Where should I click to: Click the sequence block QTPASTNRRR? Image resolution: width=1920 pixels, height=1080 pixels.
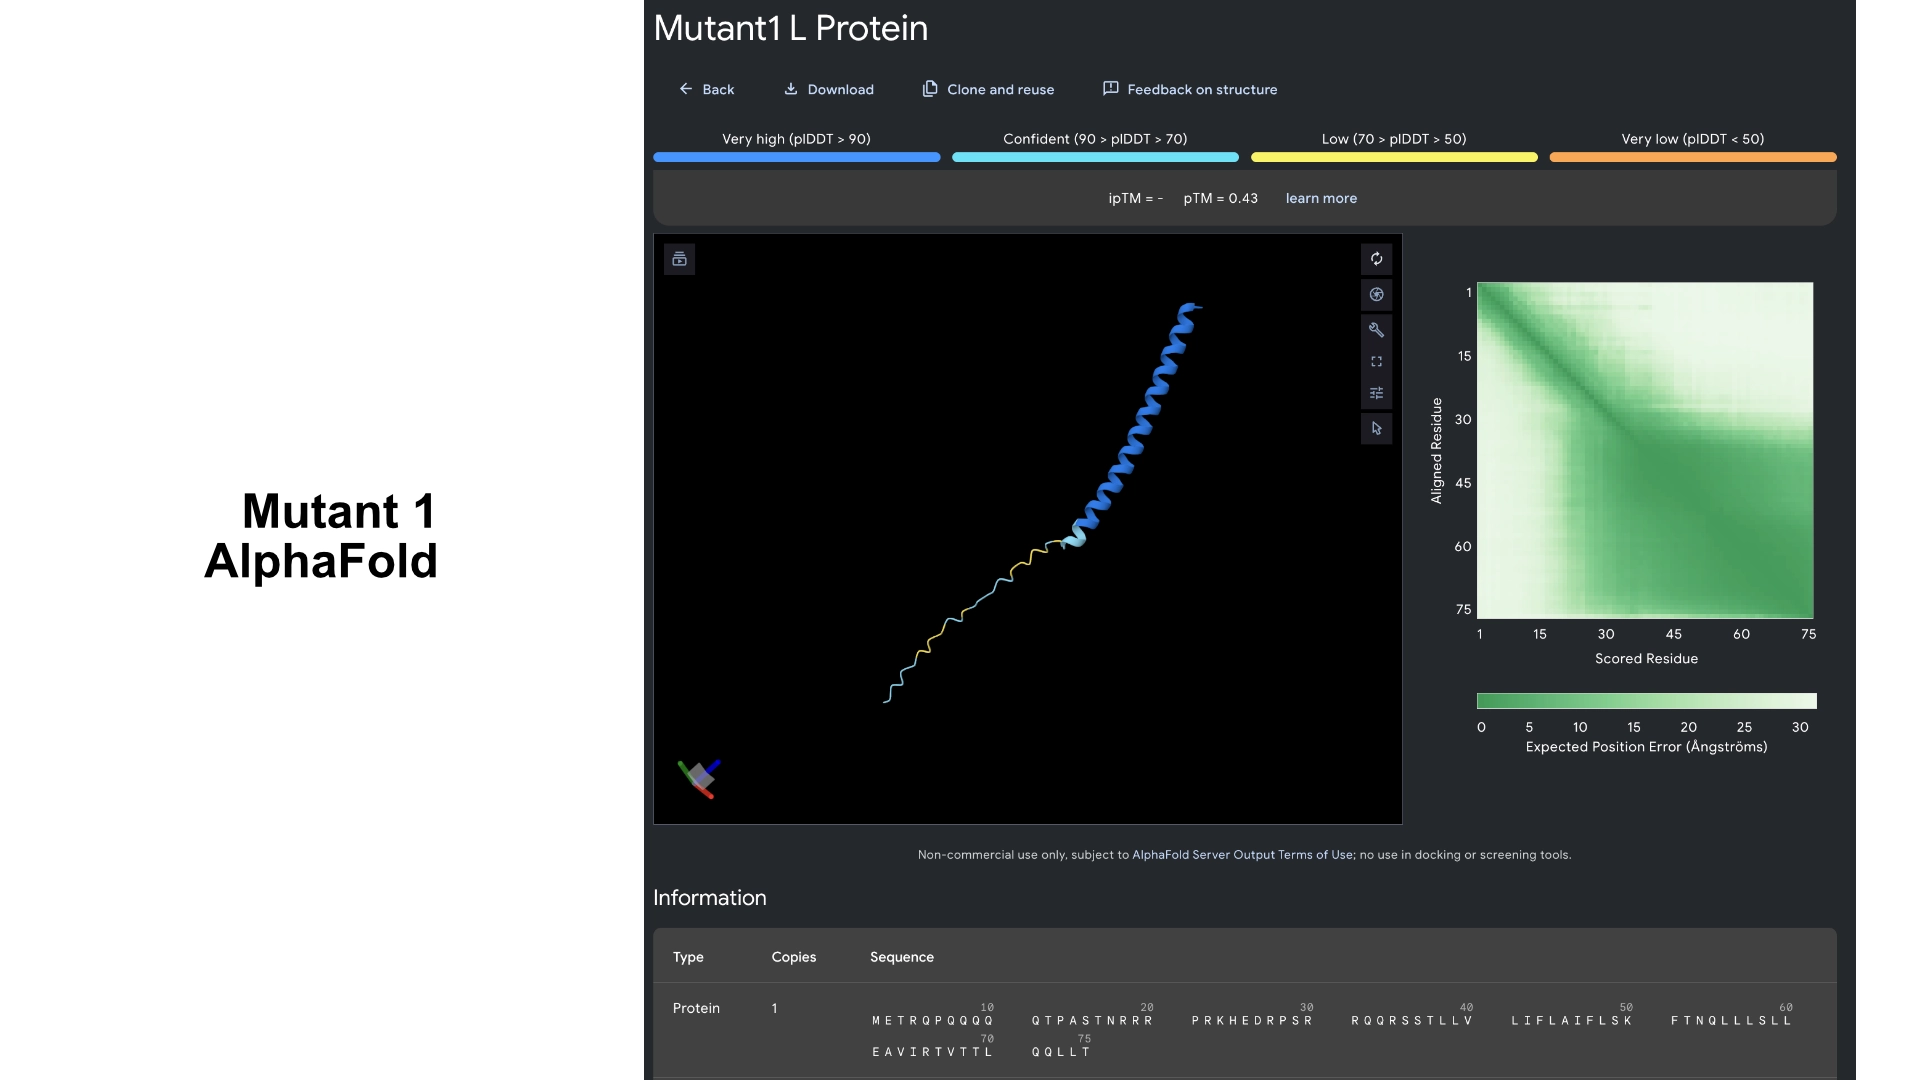coord(1092,1020)
